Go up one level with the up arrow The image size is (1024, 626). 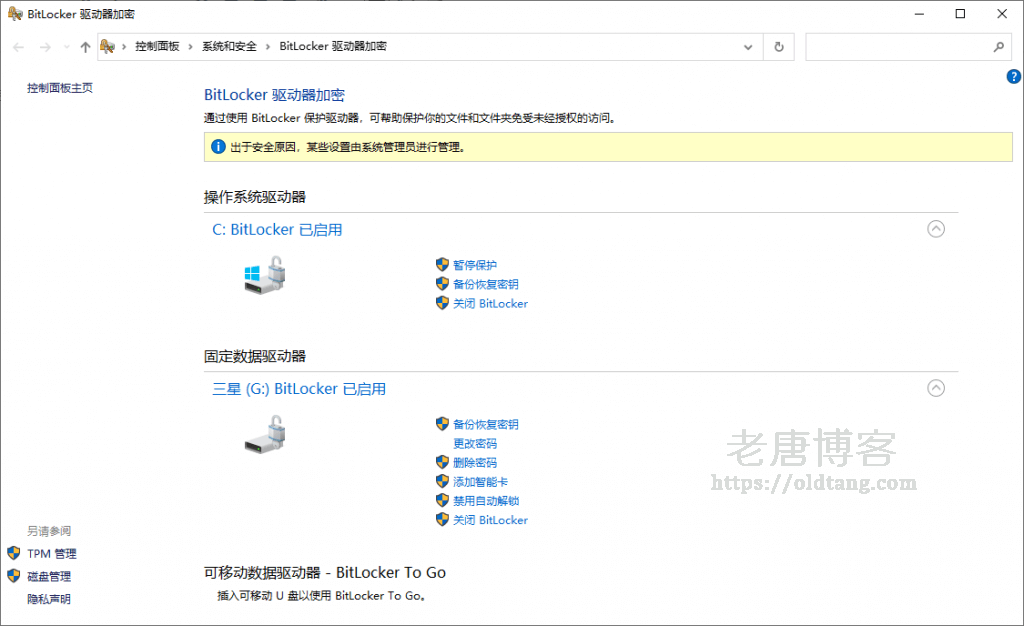pos(85,47)
